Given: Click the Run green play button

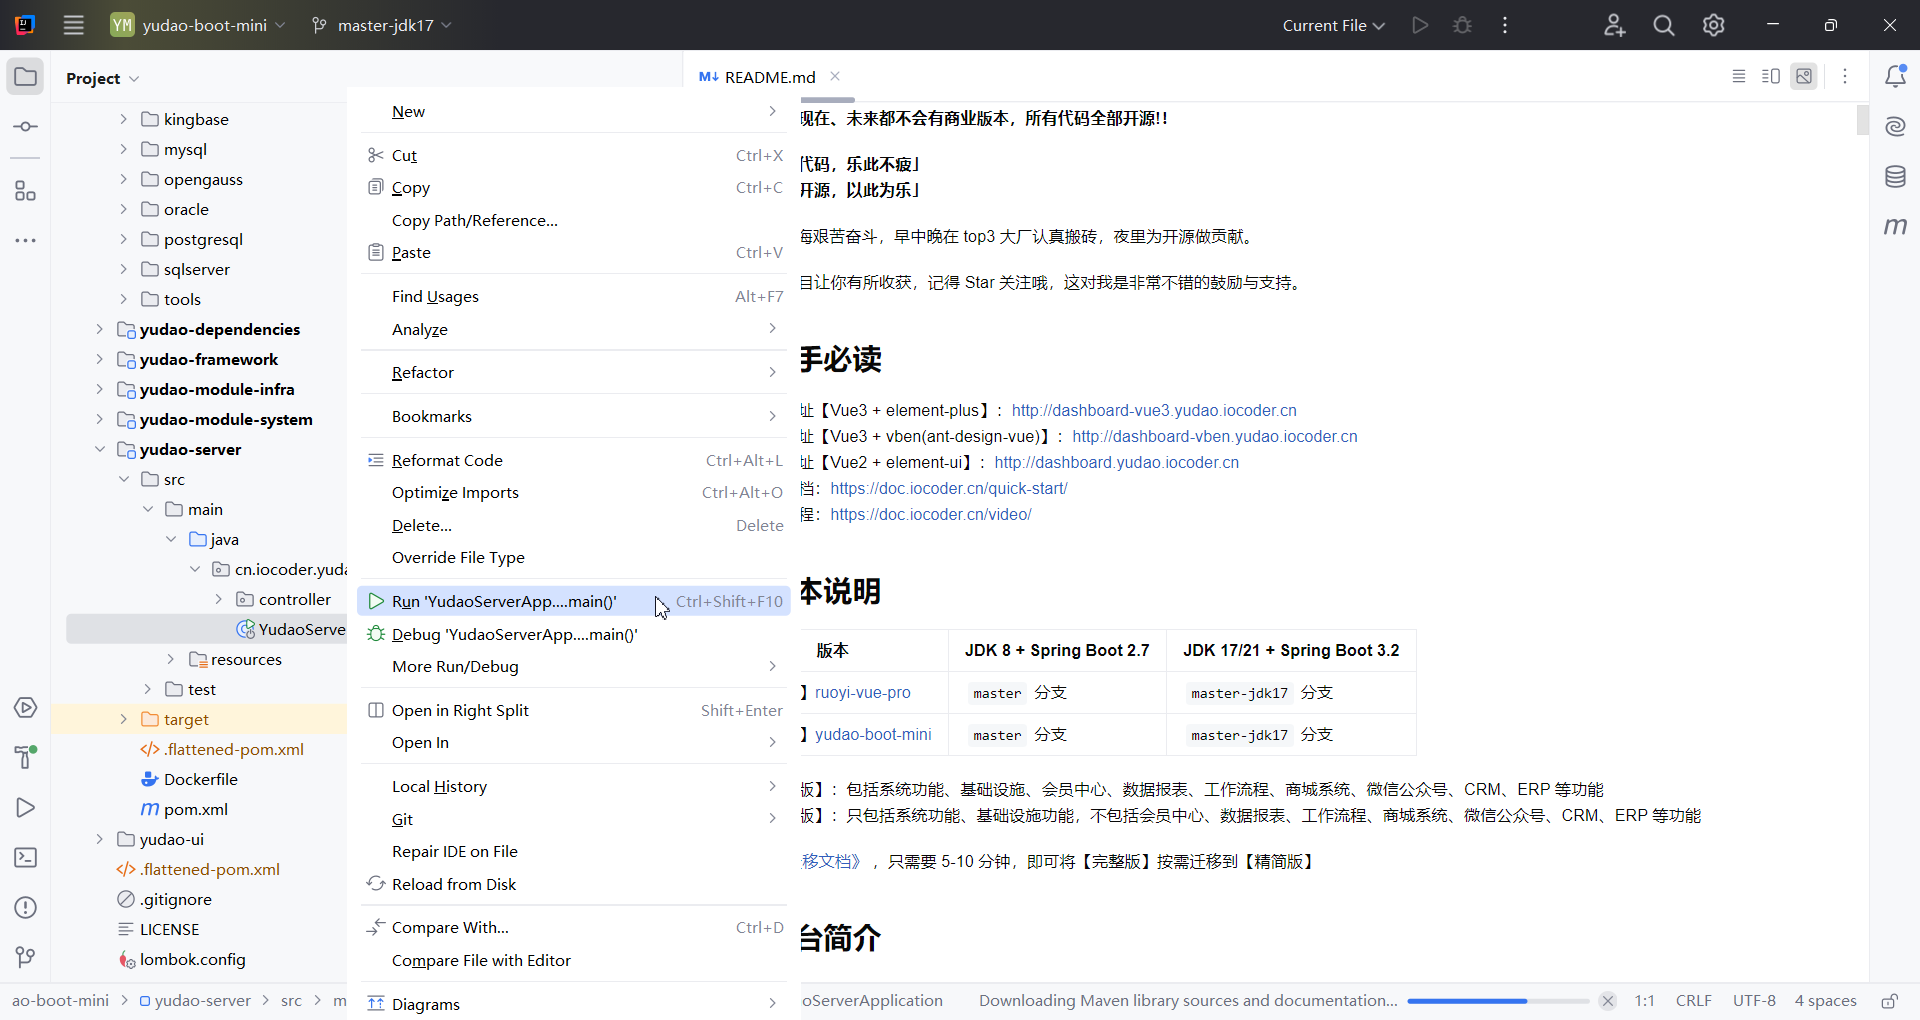Looking at the screenshot, I should 1419,25.
